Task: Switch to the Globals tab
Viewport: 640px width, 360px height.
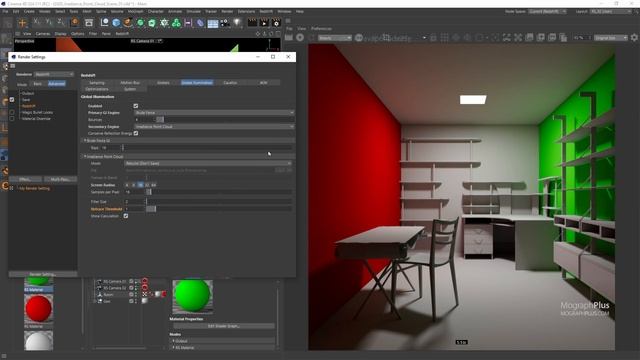Action: tap(163, 82)
